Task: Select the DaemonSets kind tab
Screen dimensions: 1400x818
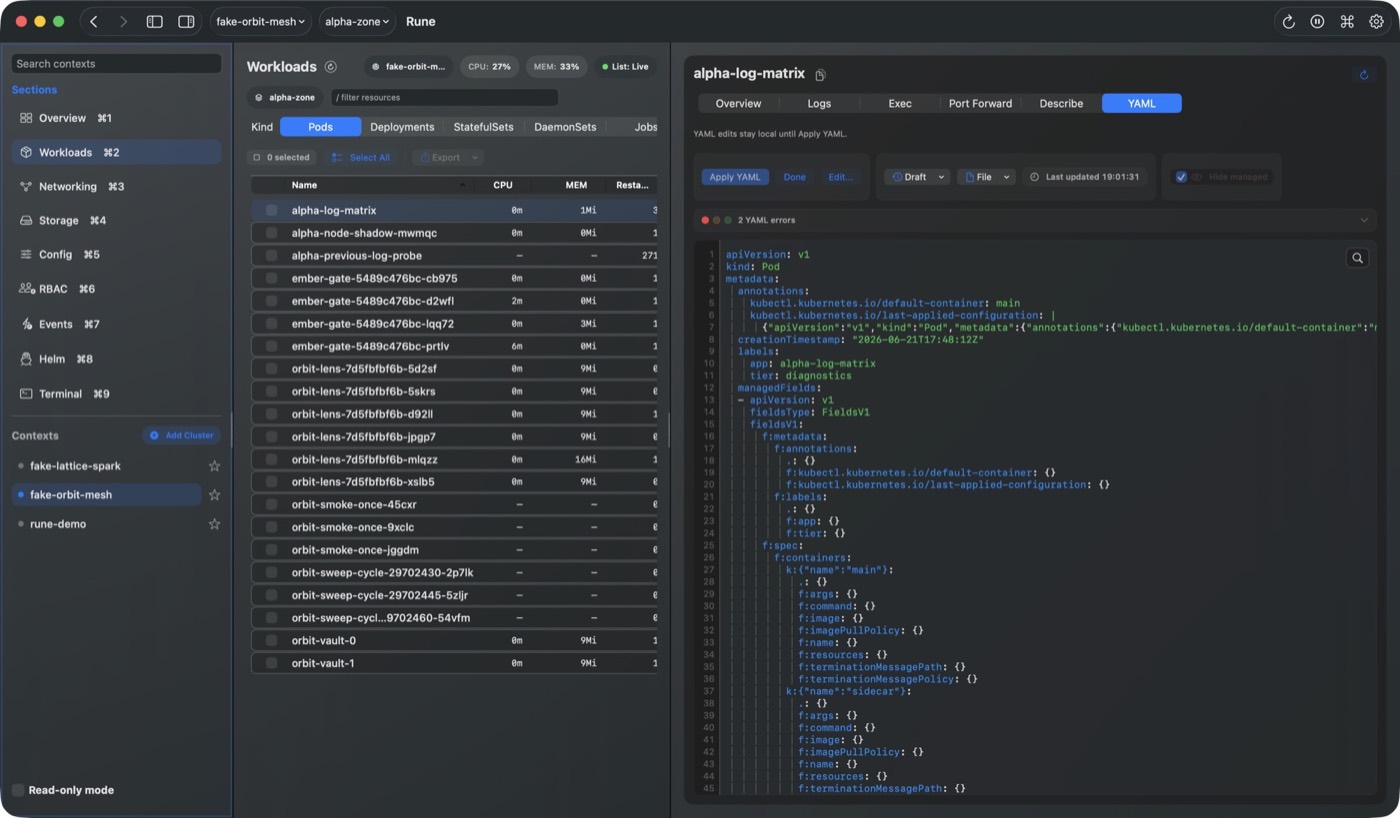Action: tap(565, 127)
